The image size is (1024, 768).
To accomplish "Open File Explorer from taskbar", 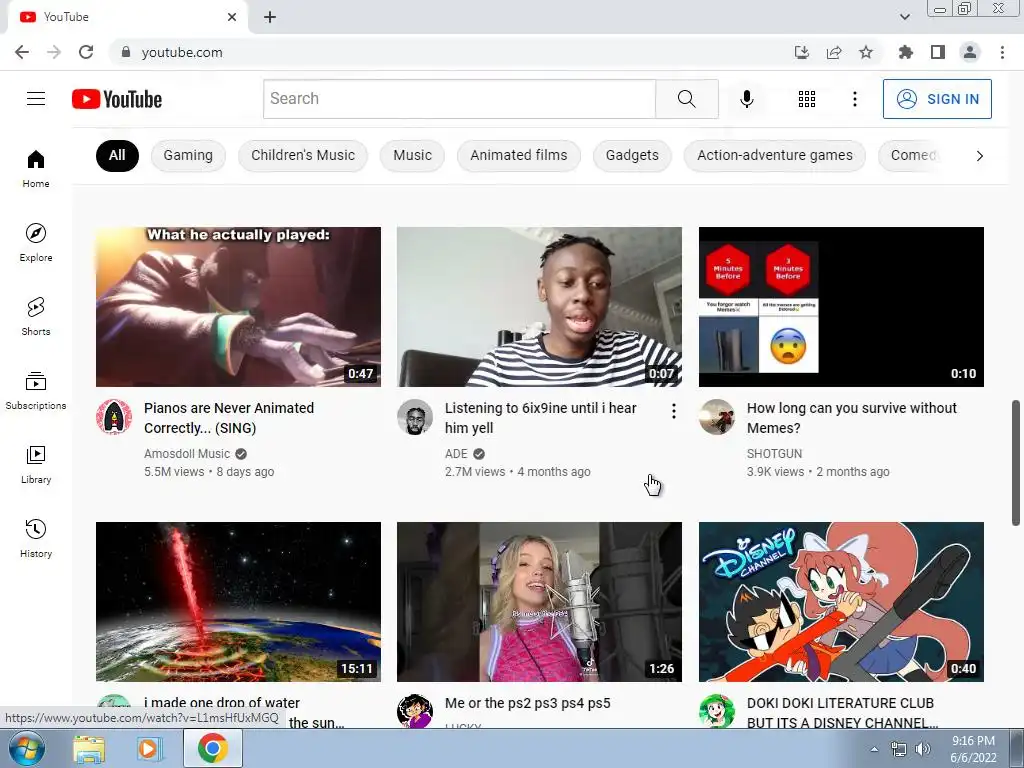I will [x=88, y=748].
